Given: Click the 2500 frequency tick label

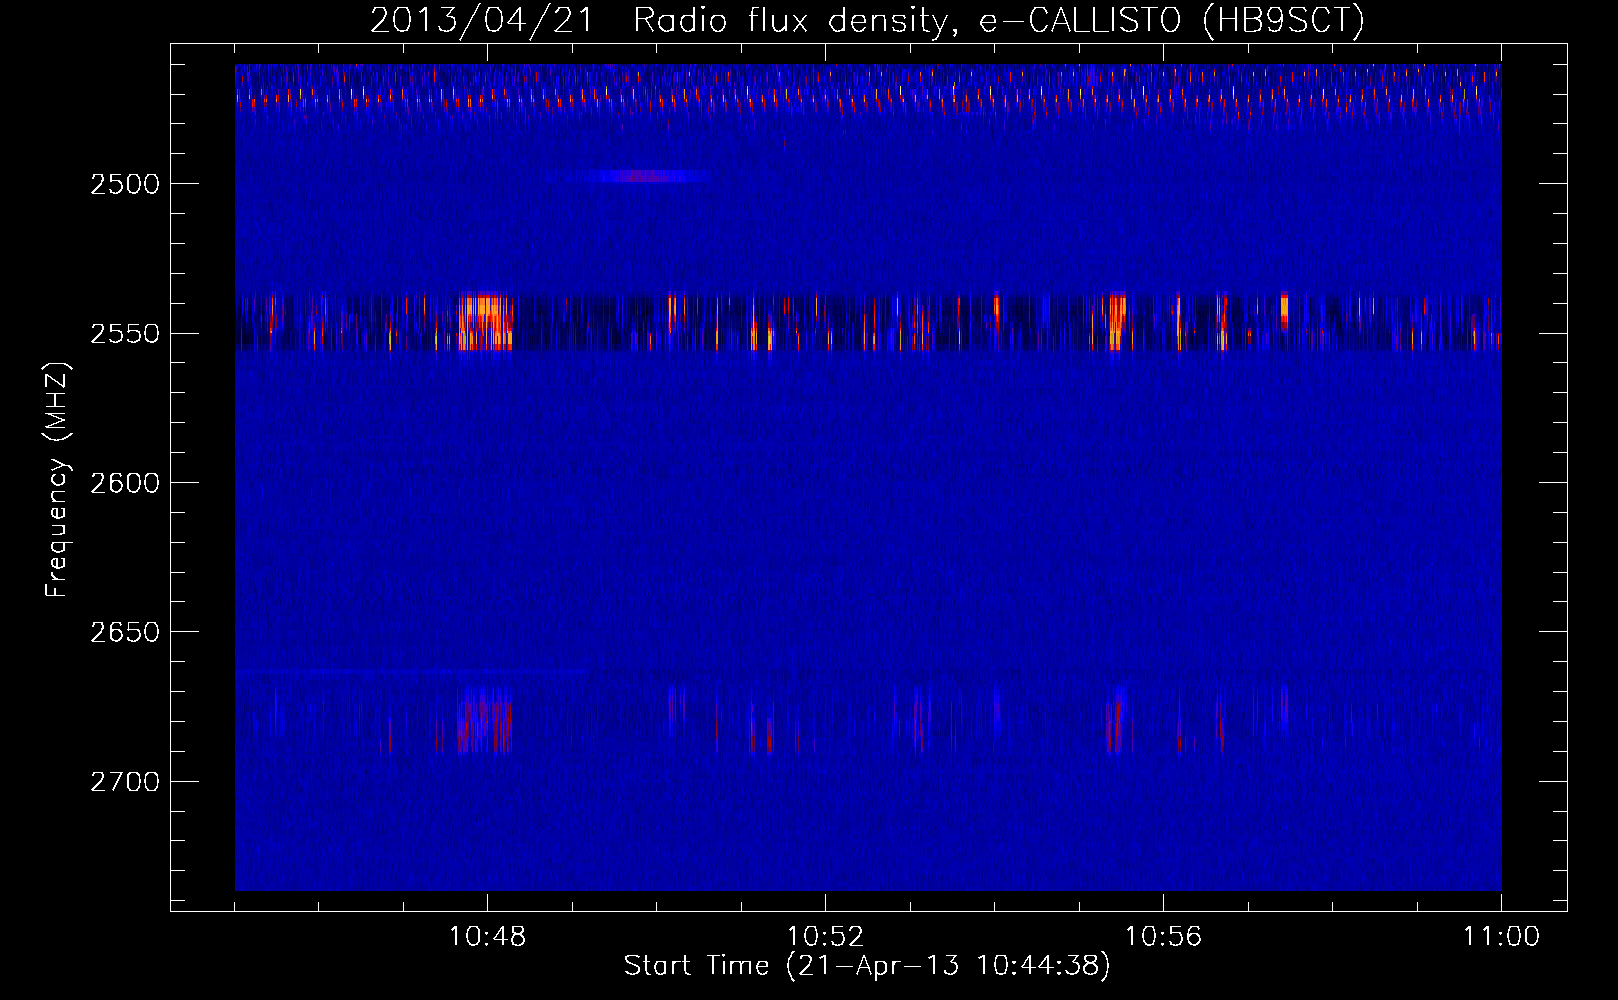Looking at the screenshot, I should (125, 184).
